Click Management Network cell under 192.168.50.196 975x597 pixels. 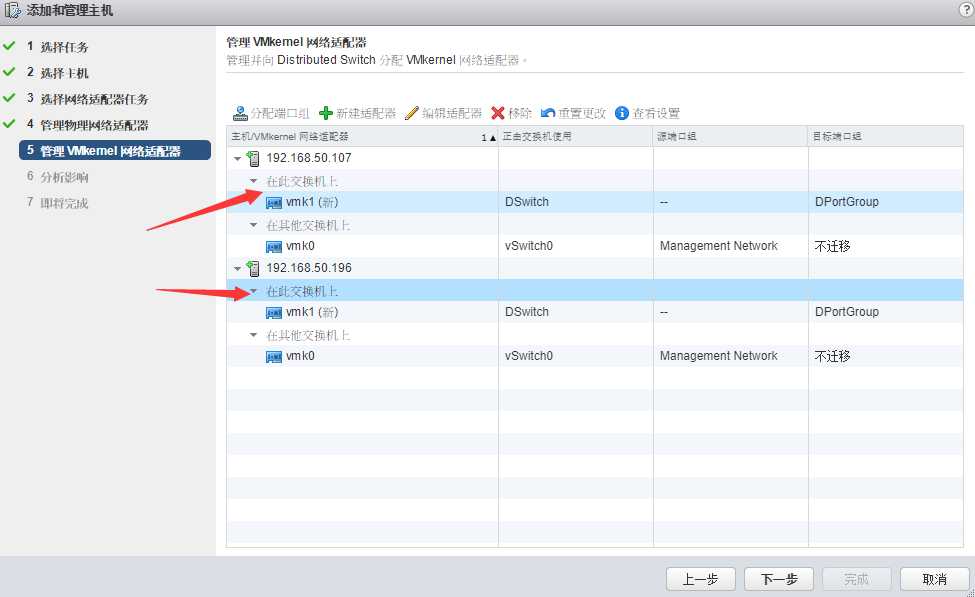click(719, 356)
